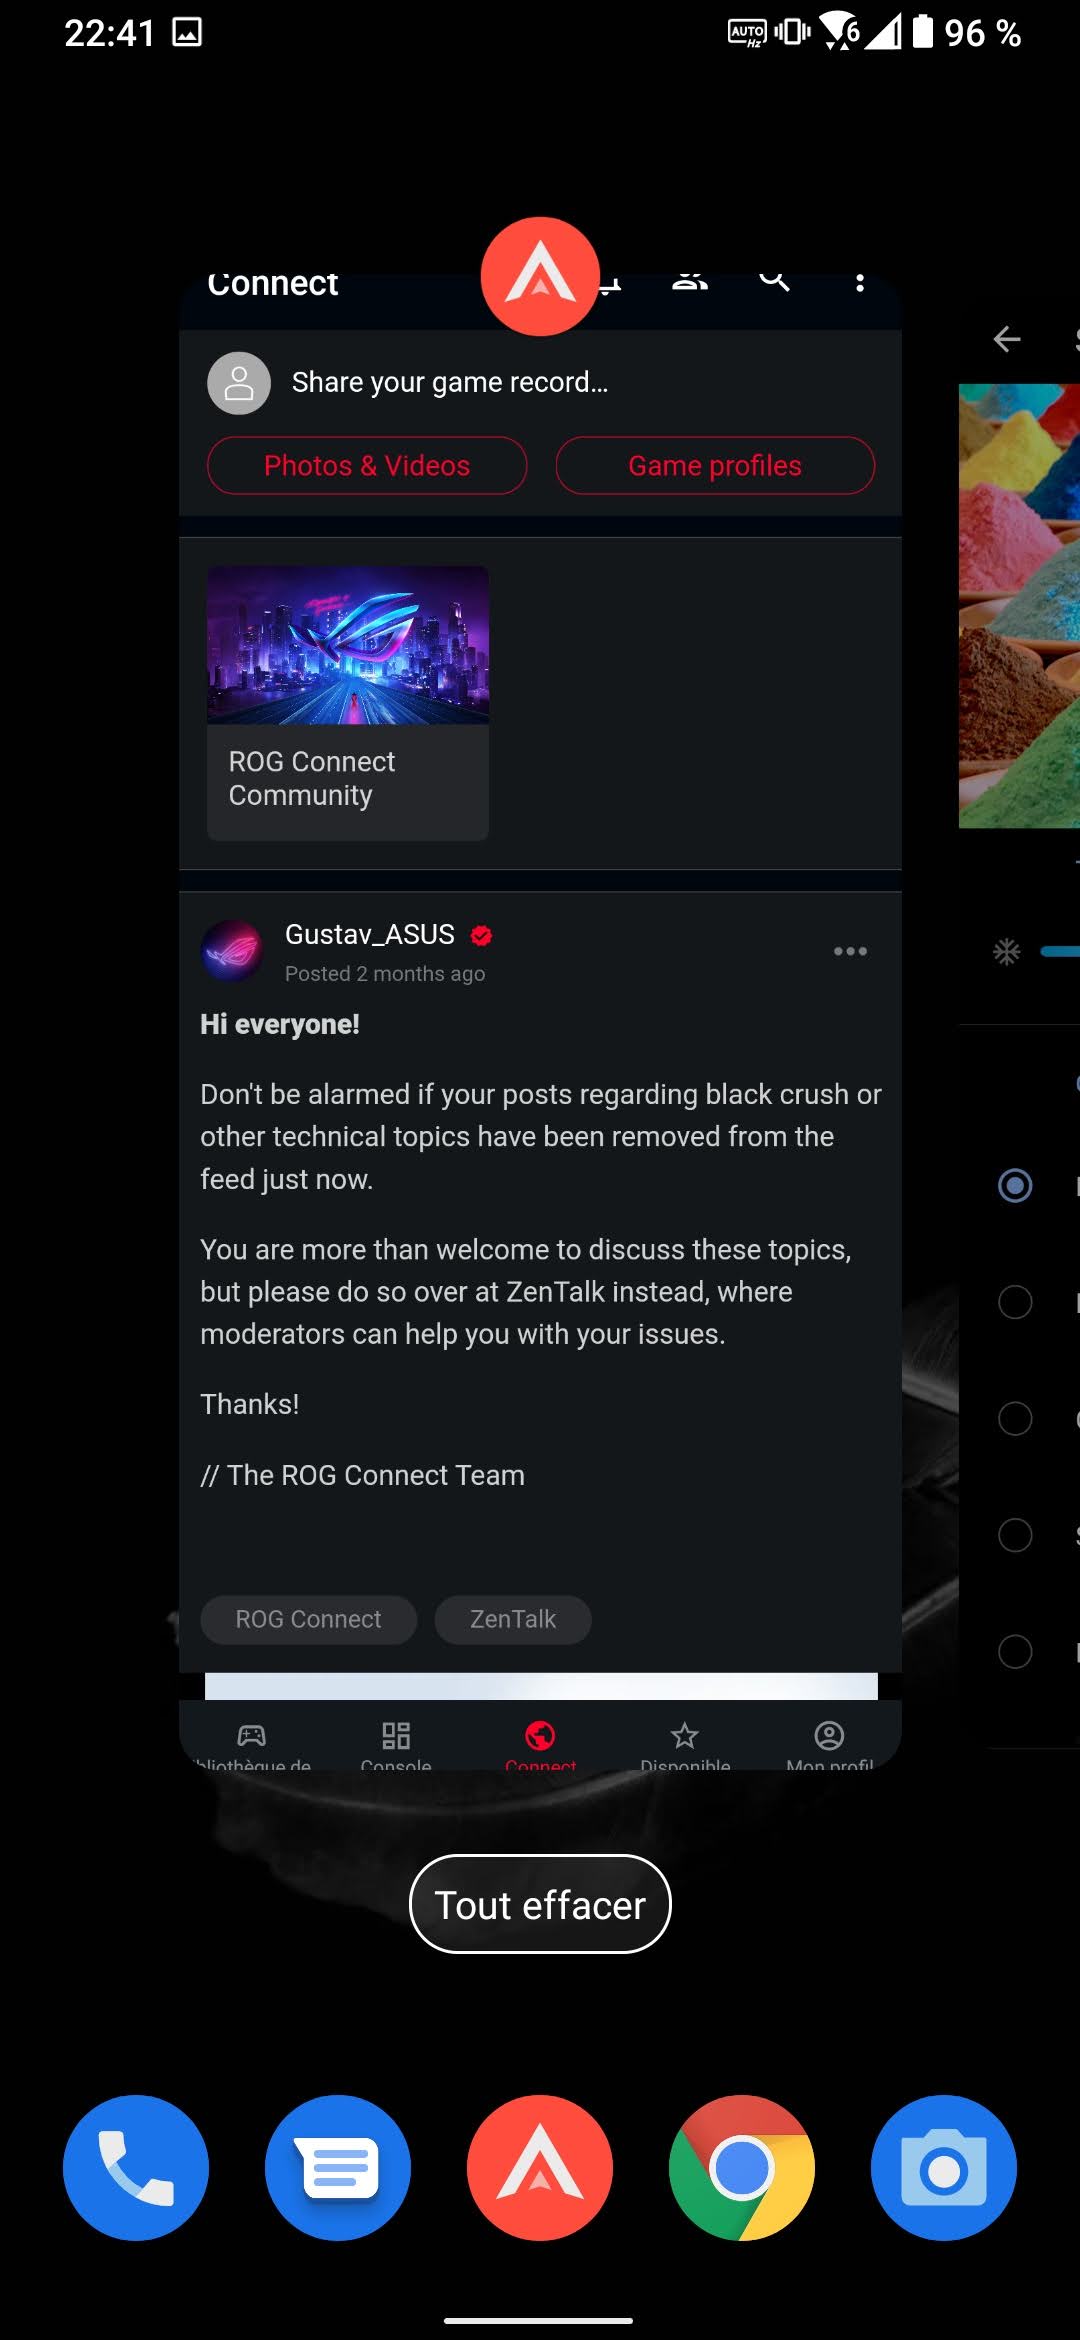Adjust the blue slider beside the snowflake icon
The width and height of the screenshot is (1080, 2340).
point(1060,951)
